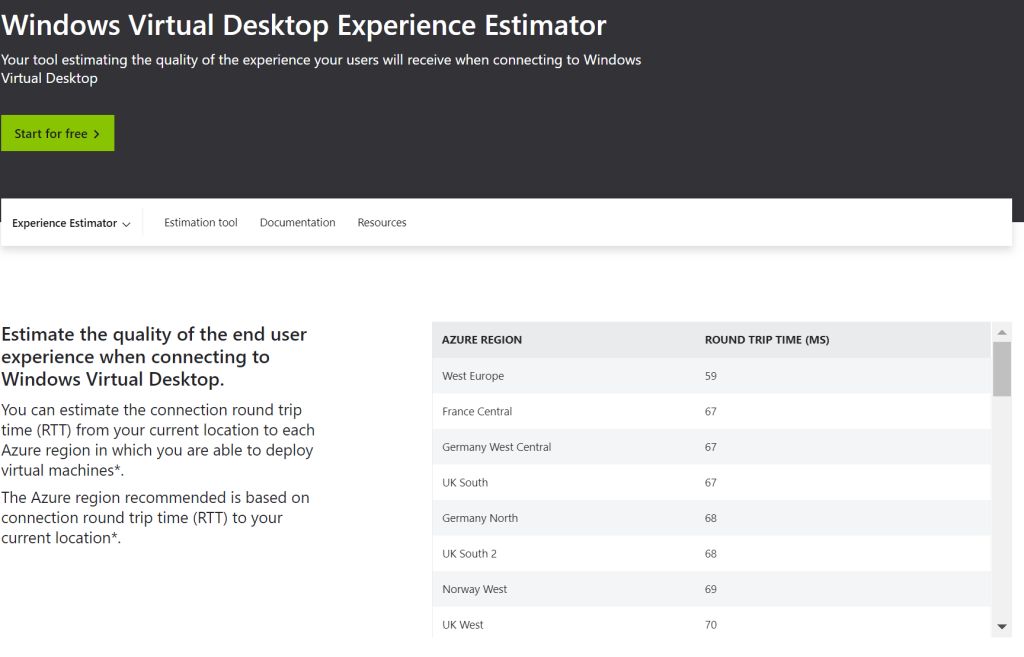Select the France Central region cell

coord(477,411)
